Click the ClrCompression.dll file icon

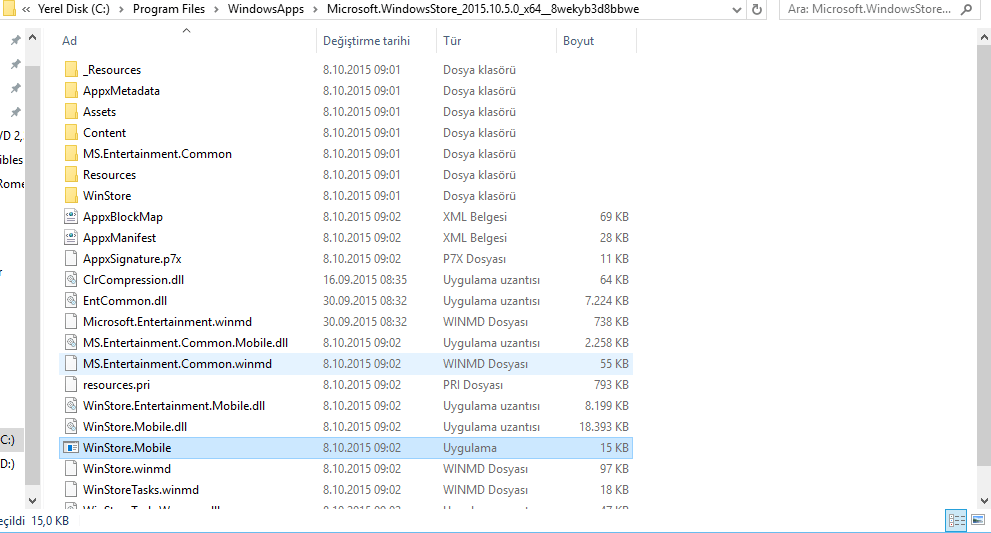[71, 279]
